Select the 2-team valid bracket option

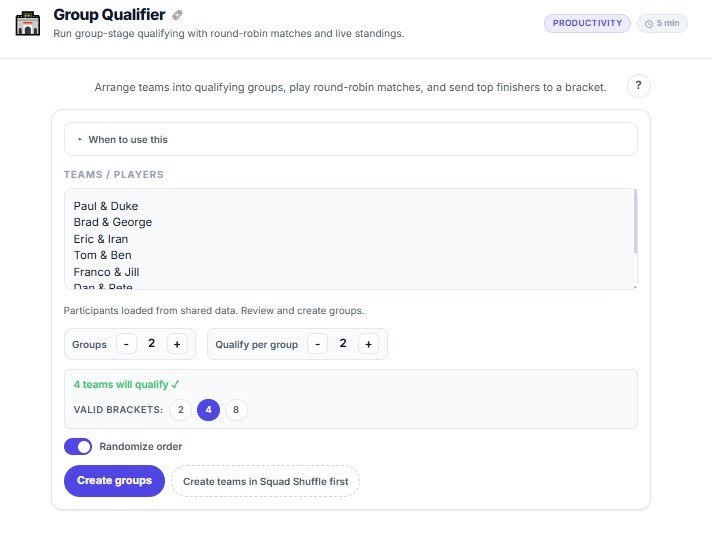180,410
